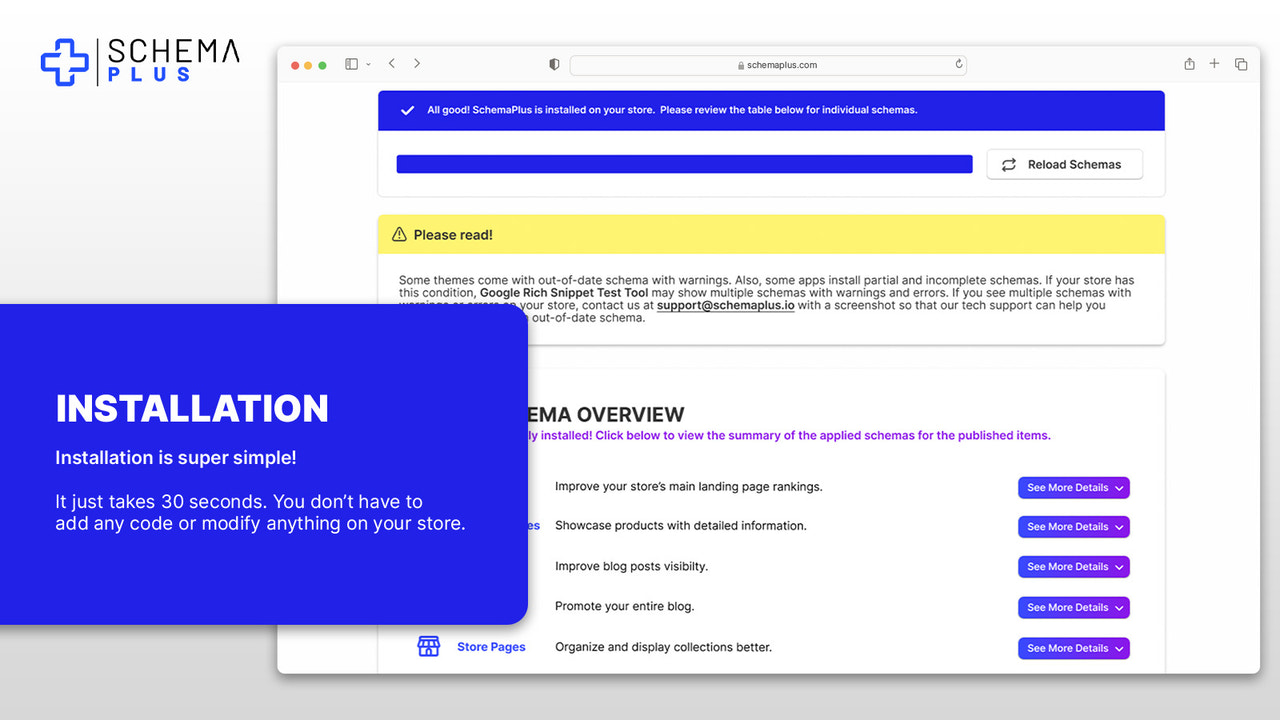Reload the page using the address bar icon
This screenshot has height=720, width=1280.
coord(959,64)
